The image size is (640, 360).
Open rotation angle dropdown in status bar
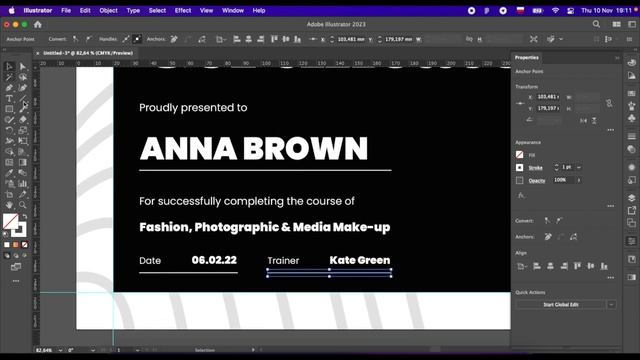click(93, 350)
